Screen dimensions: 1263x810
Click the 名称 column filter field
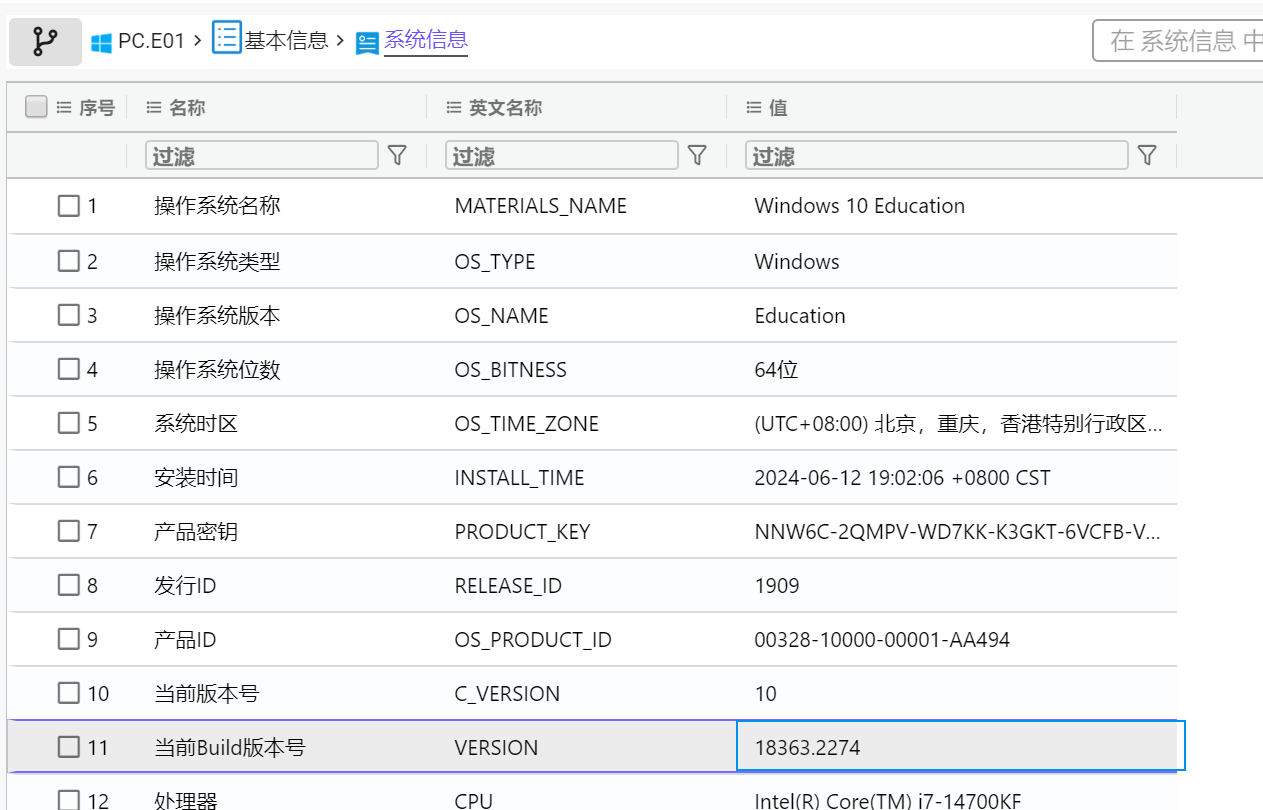tap(262, 155)
